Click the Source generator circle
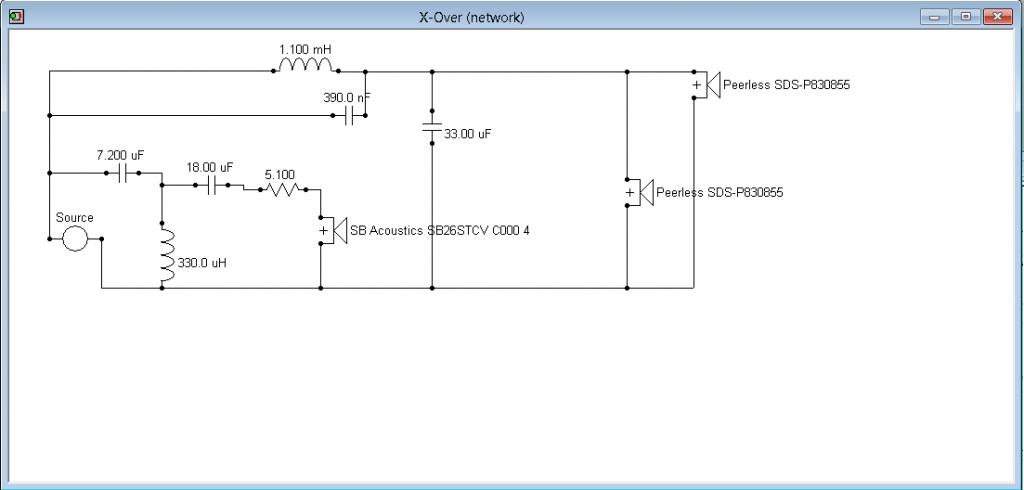 click(74, 238)
